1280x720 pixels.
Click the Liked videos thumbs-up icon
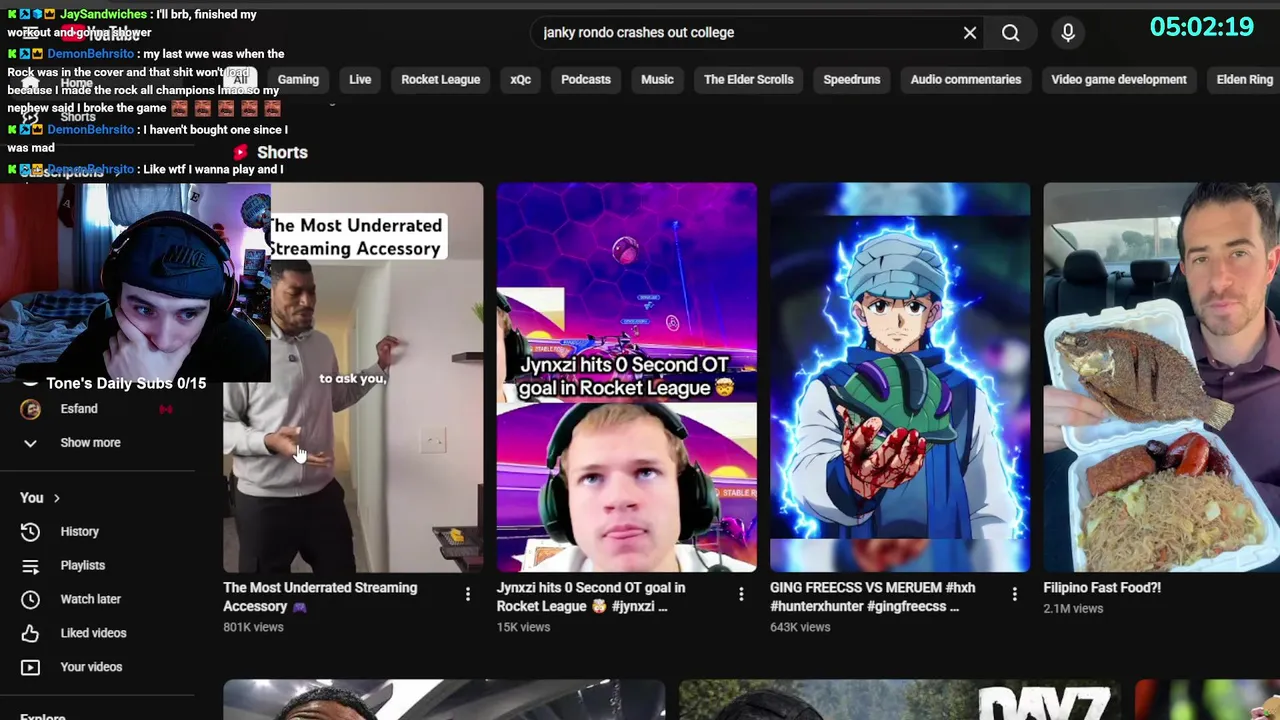(30, 633)
